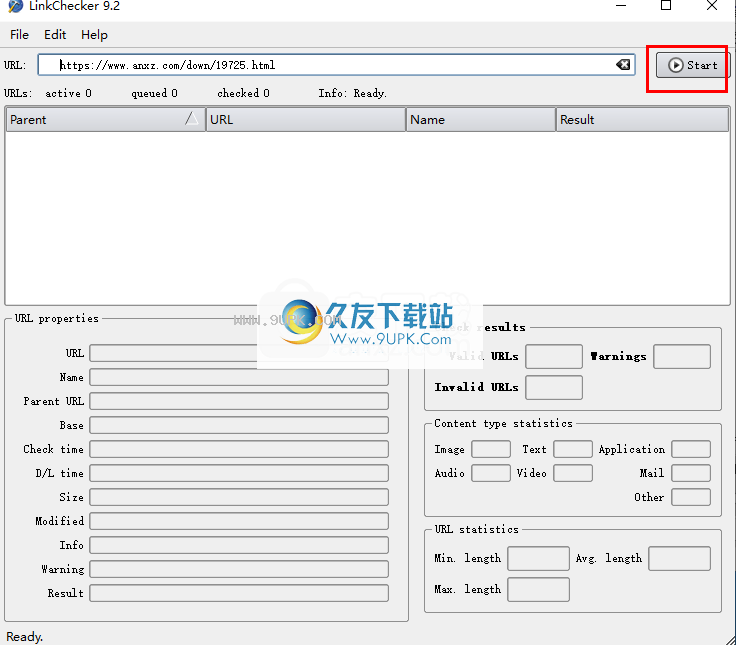Sort results by Result column header
Viewport: 740px width, 645px height.
[x=642, y=120]
